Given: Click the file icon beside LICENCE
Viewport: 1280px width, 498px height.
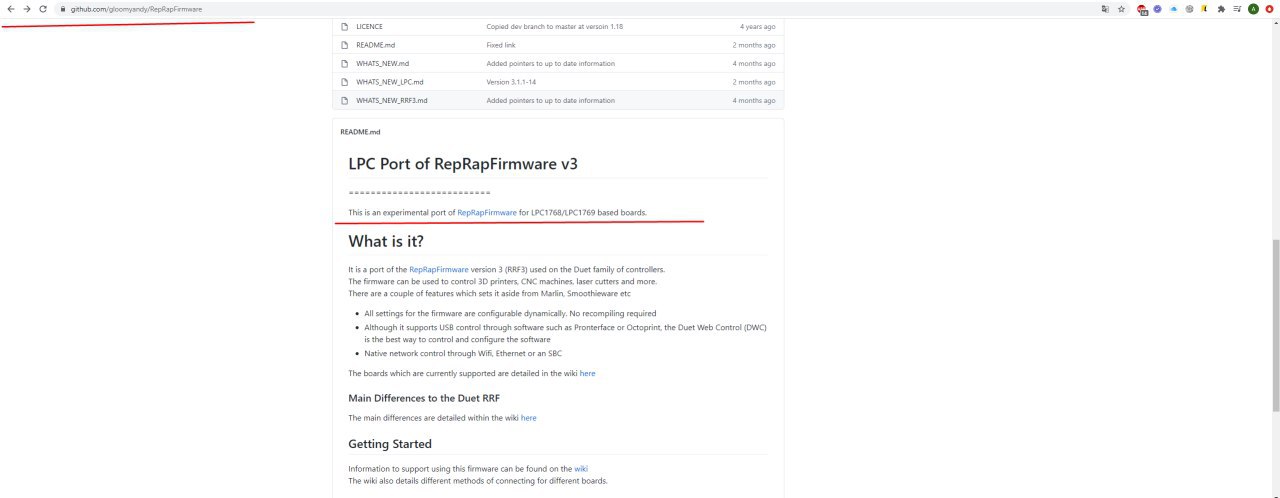Looking at the screenshot, I should [x=344, y=26].
